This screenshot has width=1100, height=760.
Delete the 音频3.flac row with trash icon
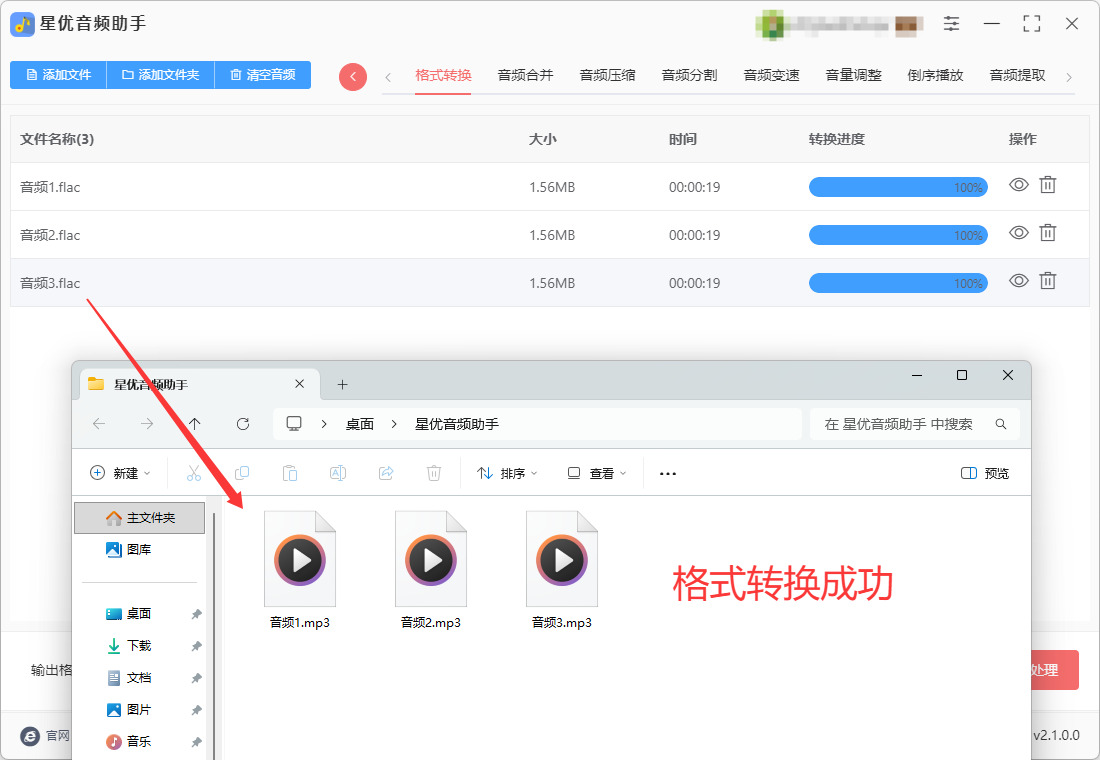(x=1047, y=281)
